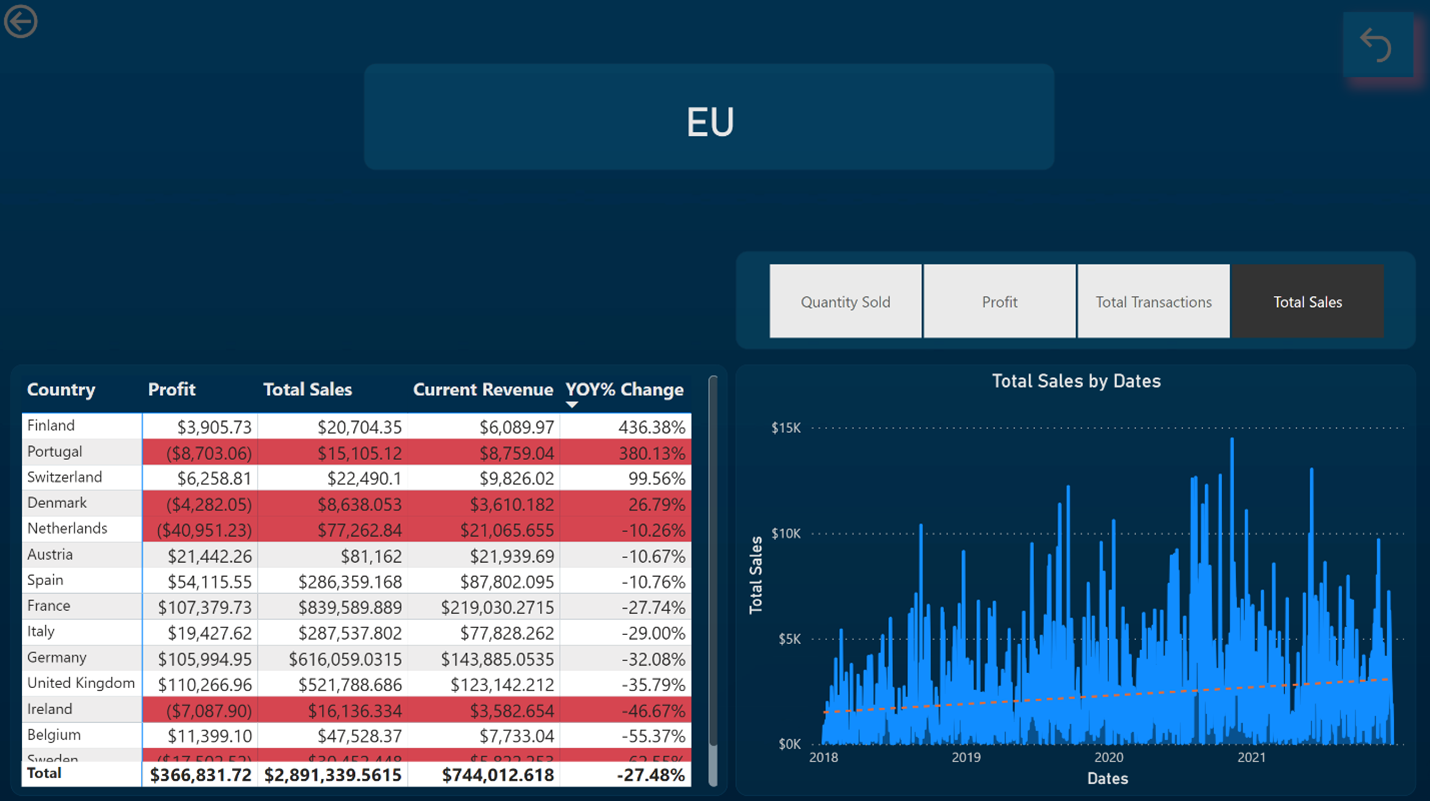
Task: Select the Total Sales button
Action: (1307, 302)
